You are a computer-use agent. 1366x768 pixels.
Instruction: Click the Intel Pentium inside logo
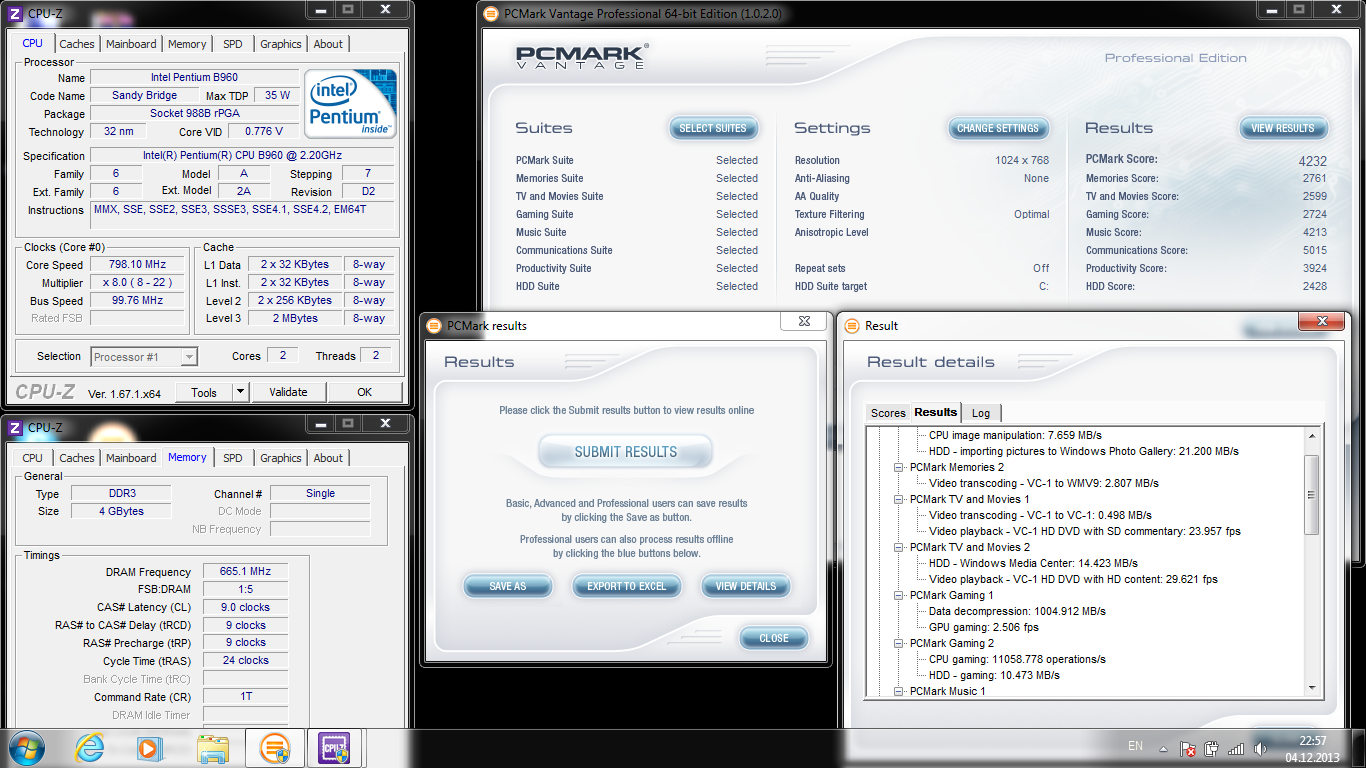pyautogui.click(x=350, y=103)
